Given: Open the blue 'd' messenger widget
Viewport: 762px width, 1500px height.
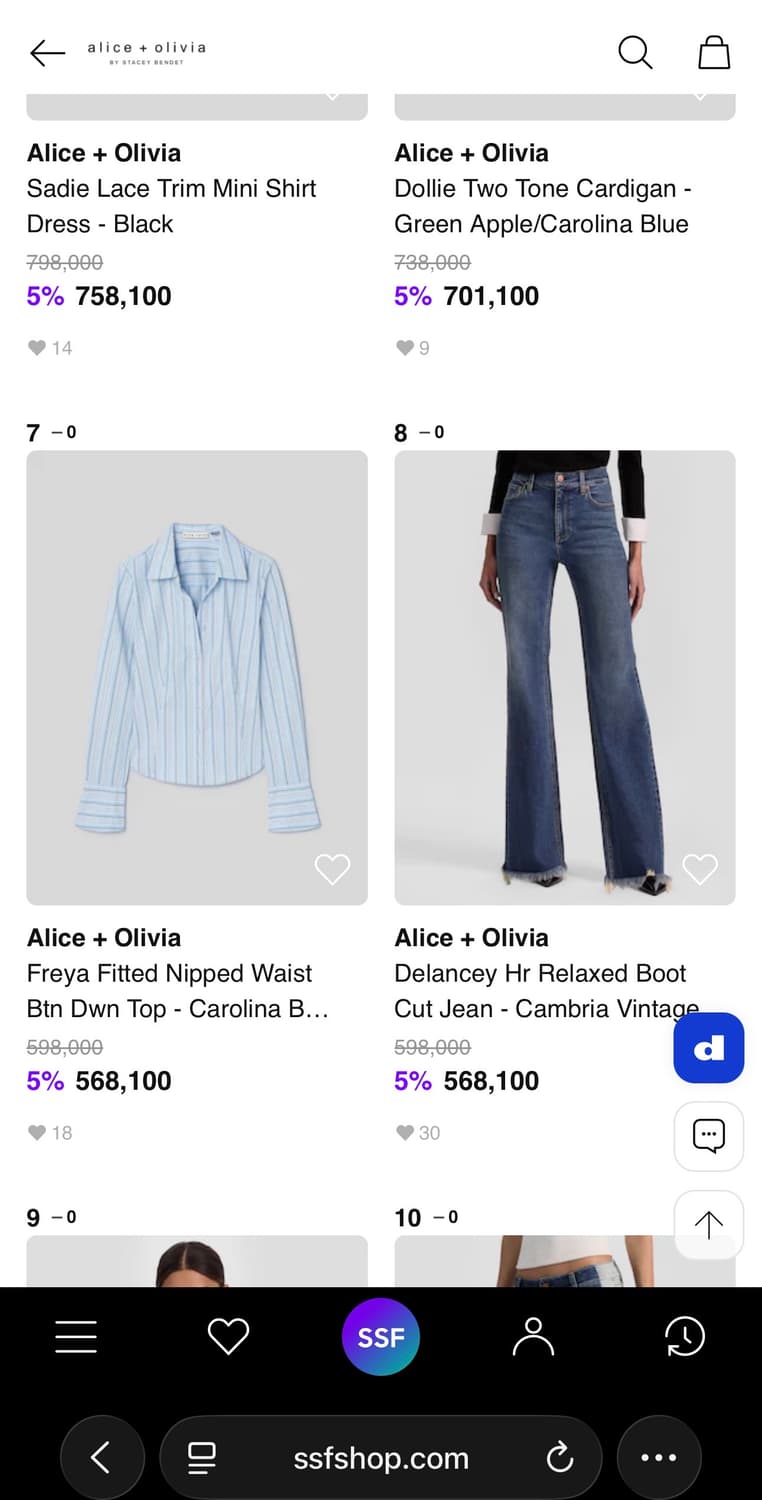Looking at the screenshot, I should point(708,1048).
